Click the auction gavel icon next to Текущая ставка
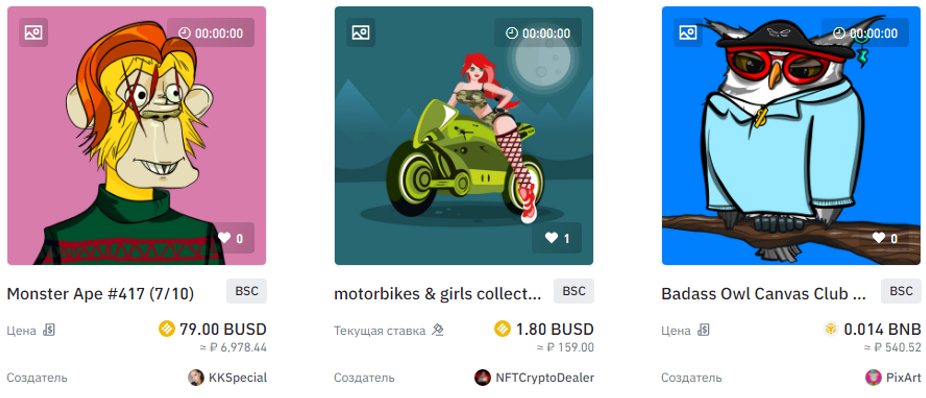The height and width of the screenshot is (398, 926). pos(437,330)
